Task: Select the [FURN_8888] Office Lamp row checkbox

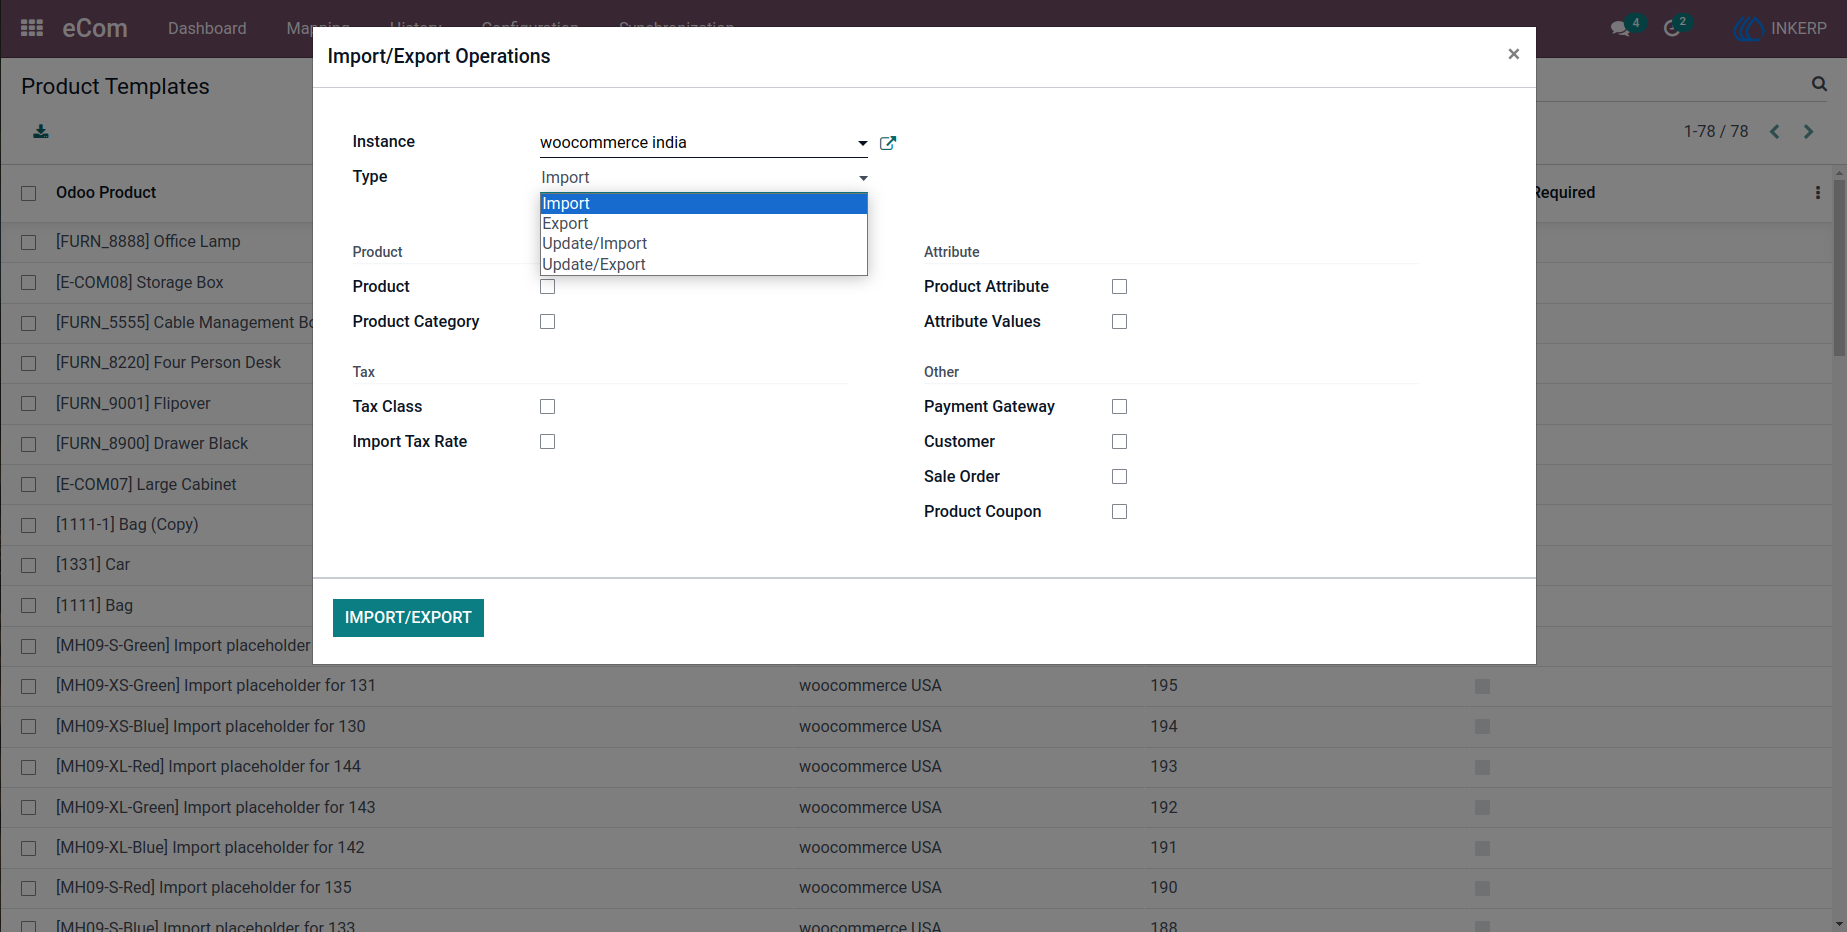Action: point(29,242)
